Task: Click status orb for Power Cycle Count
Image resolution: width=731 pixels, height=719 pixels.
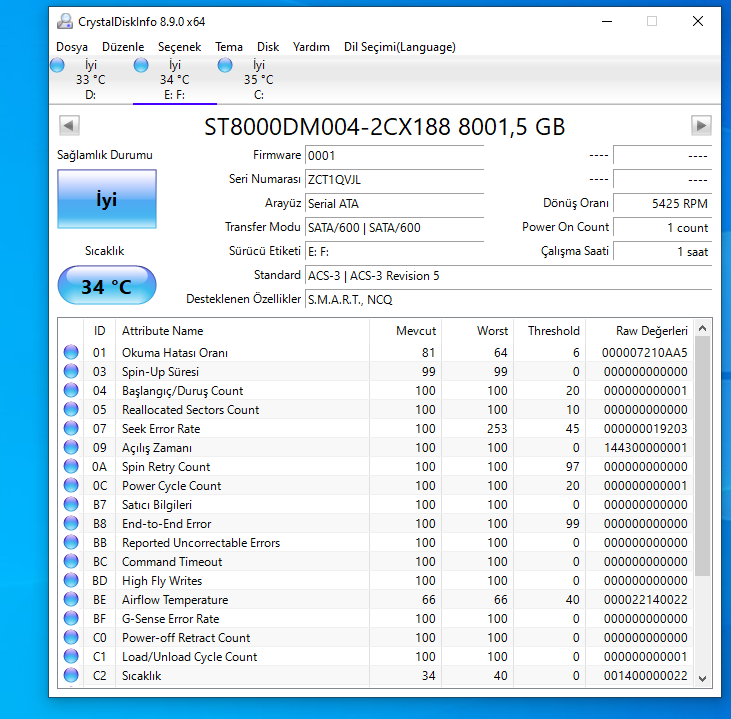Action: [71, 485]
